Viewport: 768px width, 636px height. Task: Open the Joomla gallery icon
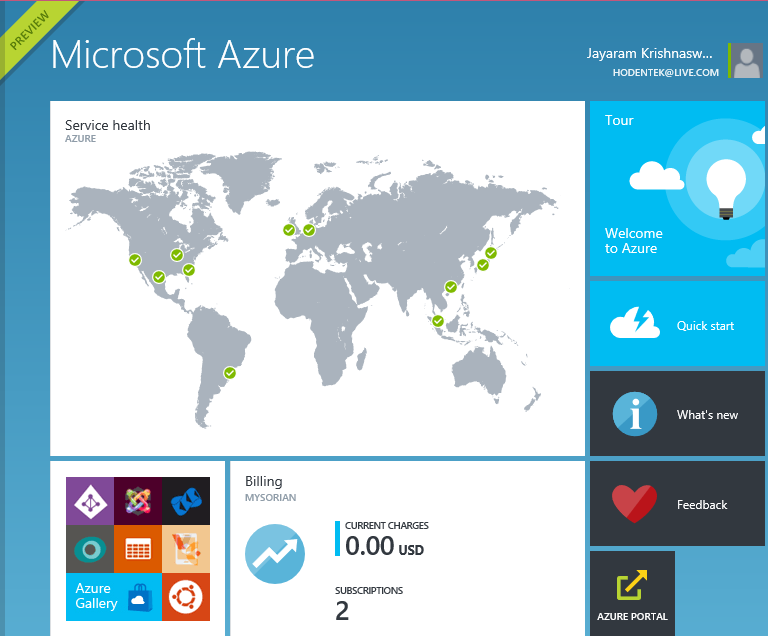[x=138, y=501]
